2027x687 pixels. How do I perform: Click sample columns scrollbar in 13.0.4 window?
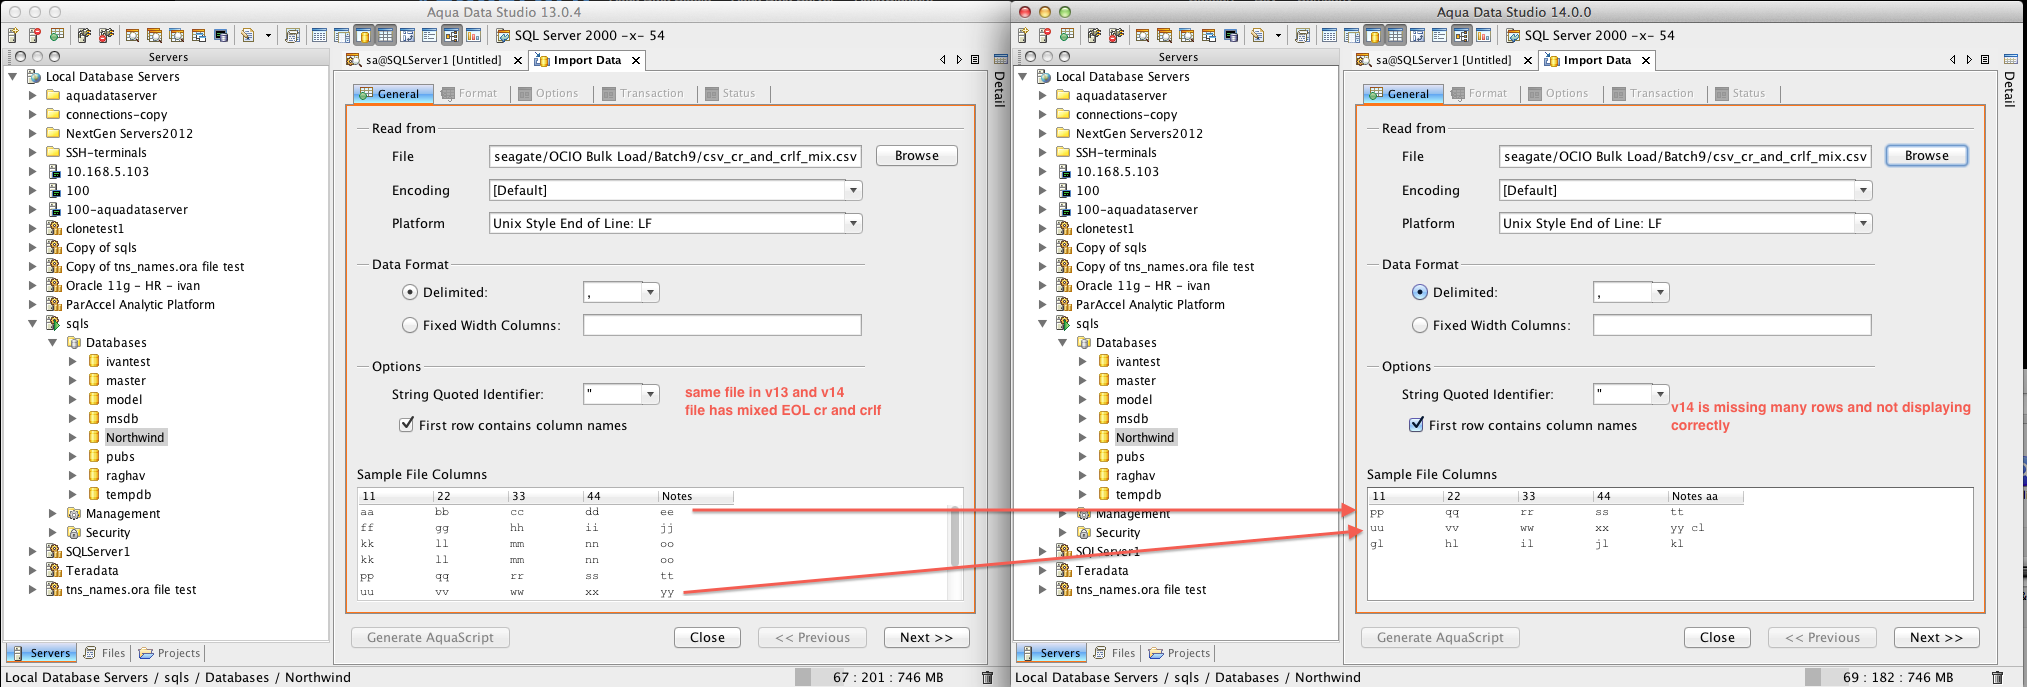tap(955, 537)
